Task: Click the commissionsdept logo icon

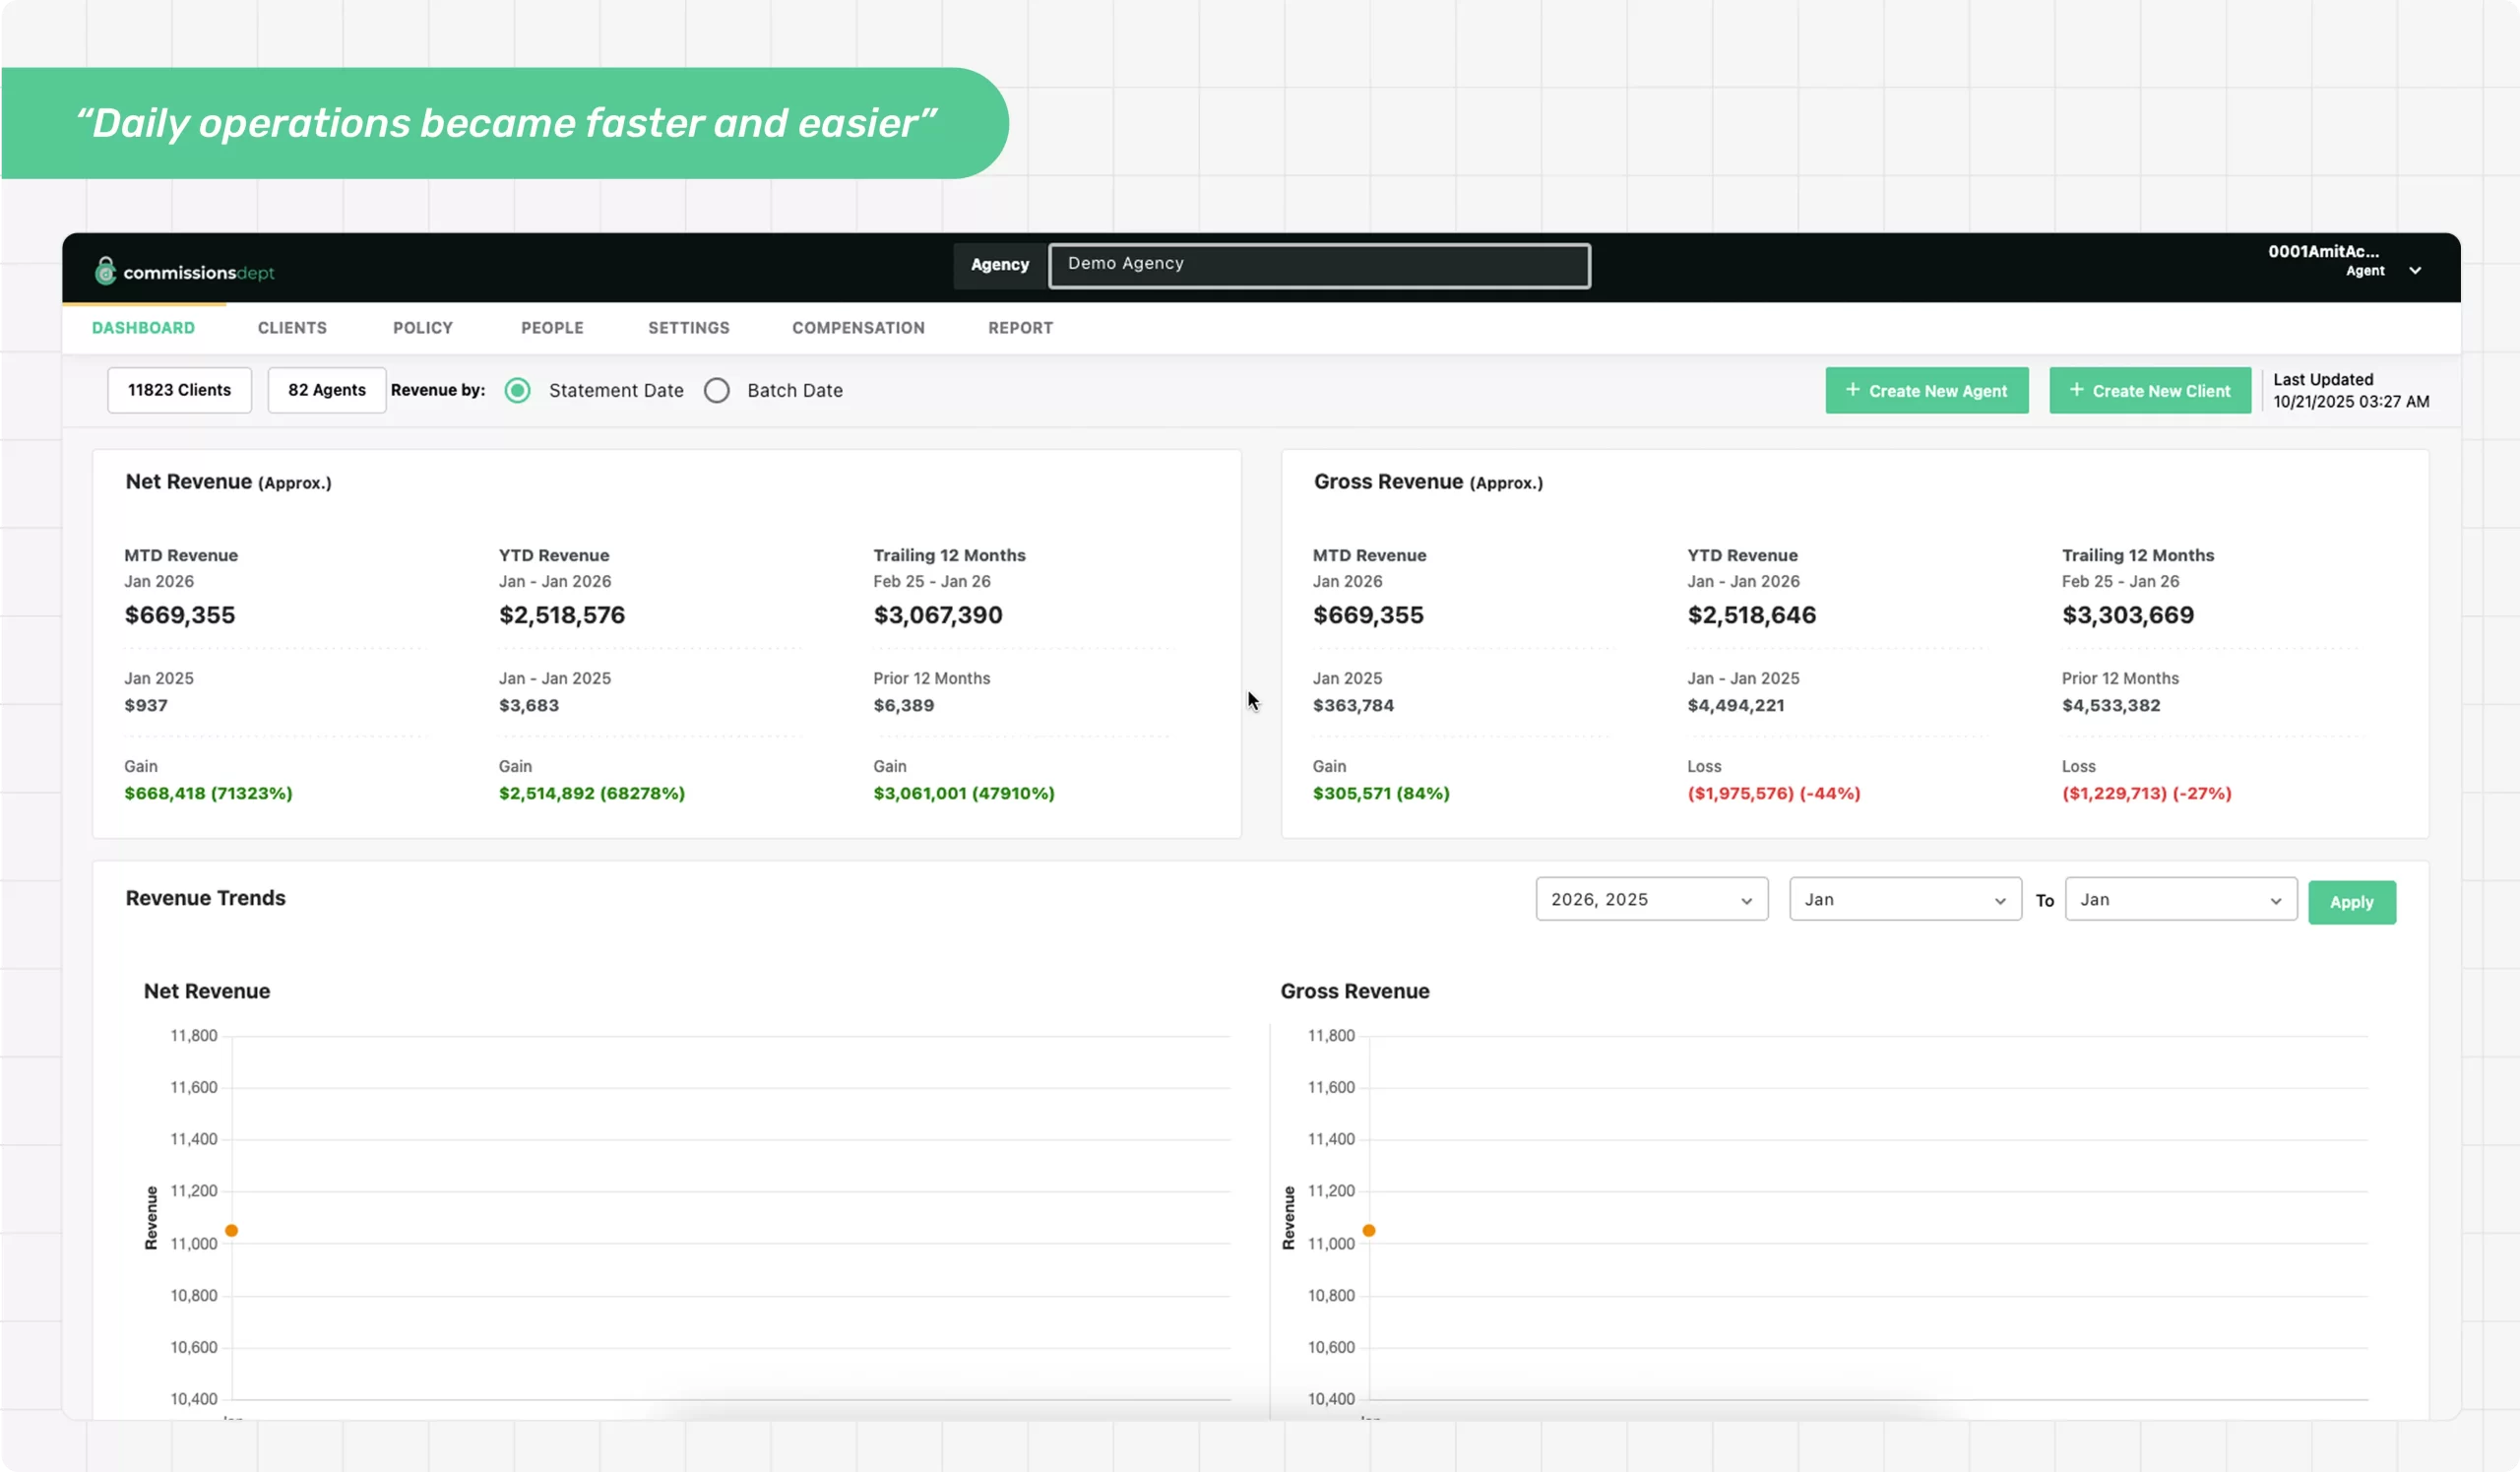Action: coord(105,270)
